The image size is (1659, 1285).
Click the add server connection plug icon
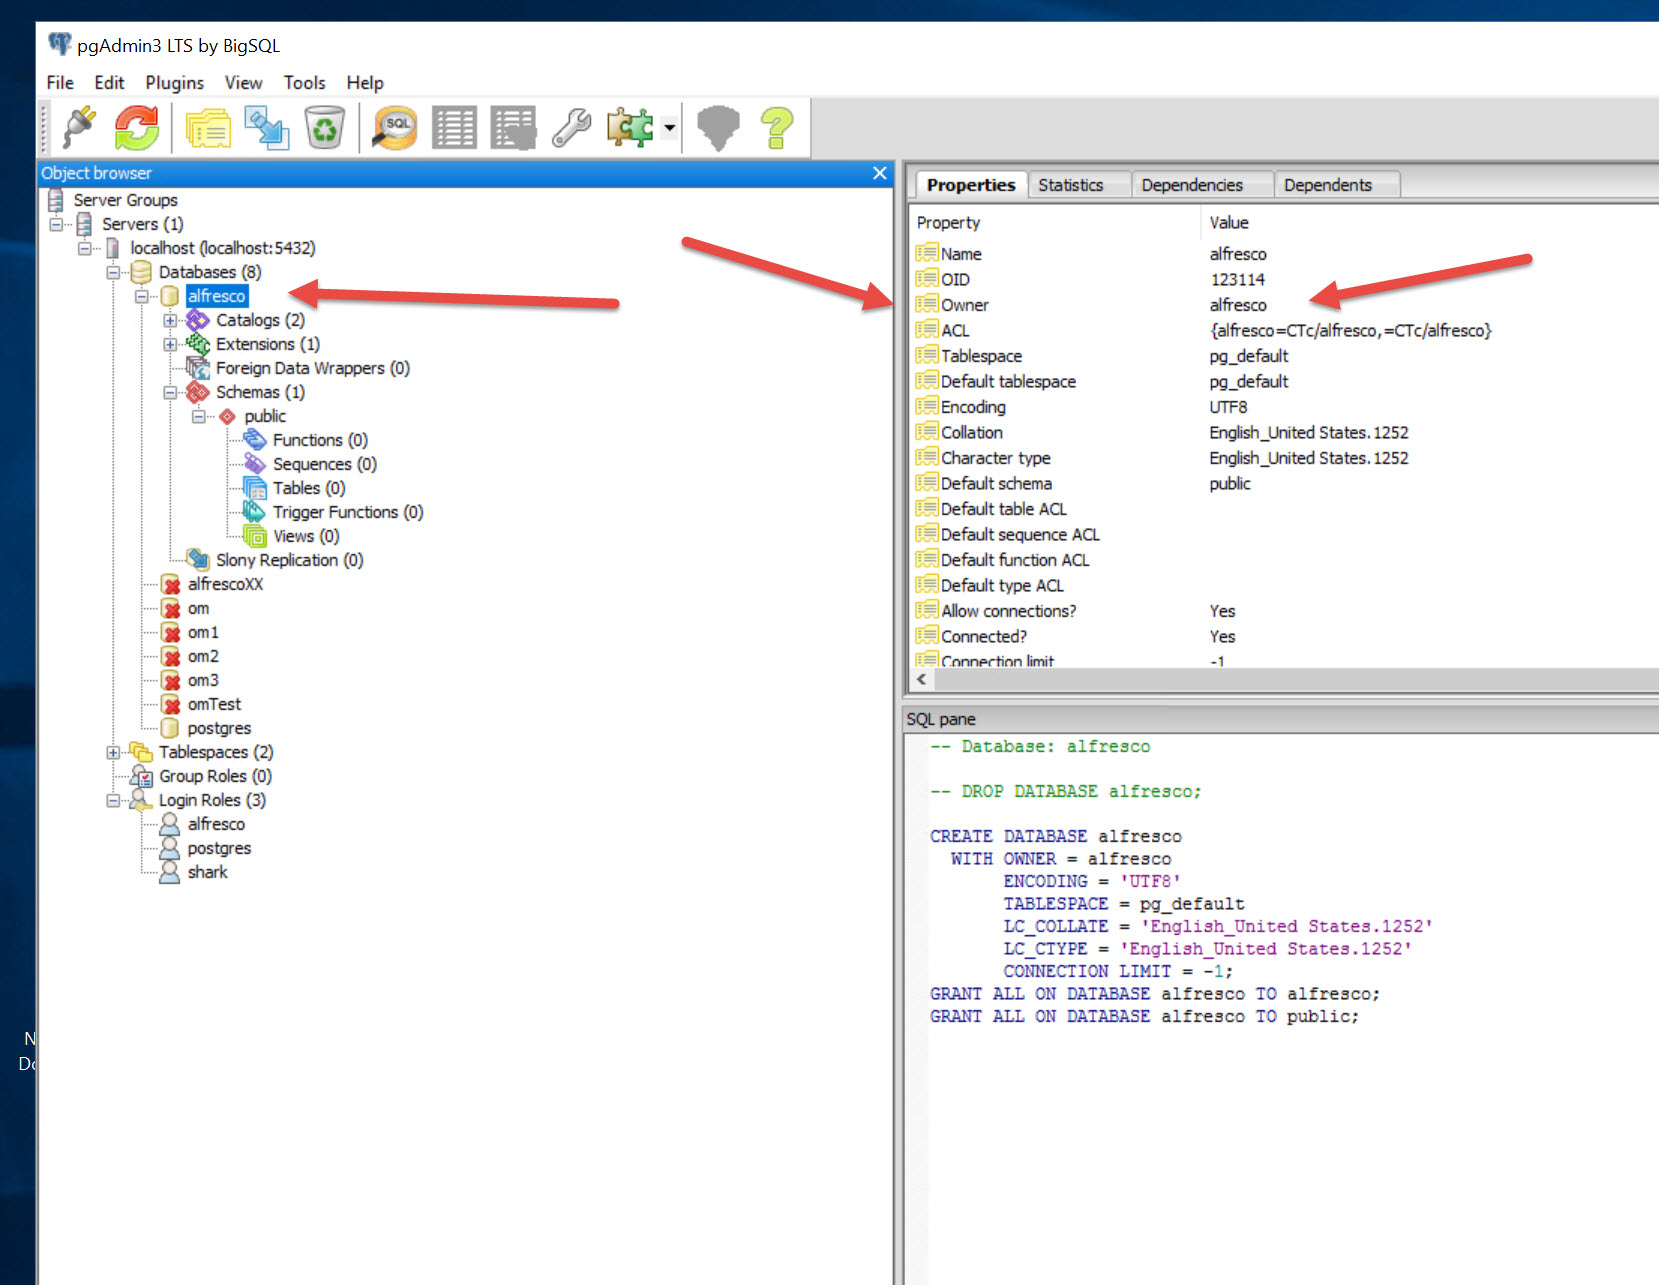click(x=79, y=128)
